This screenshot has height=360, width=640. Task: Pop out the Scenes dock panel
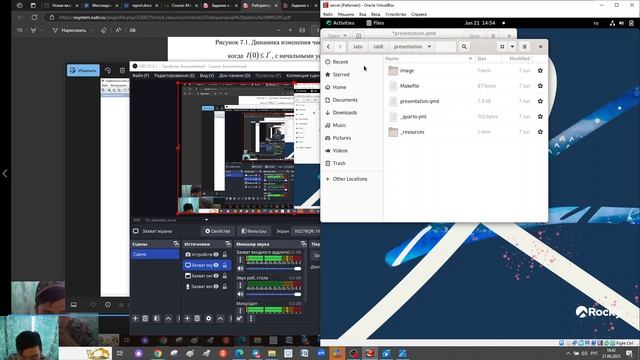176,244
